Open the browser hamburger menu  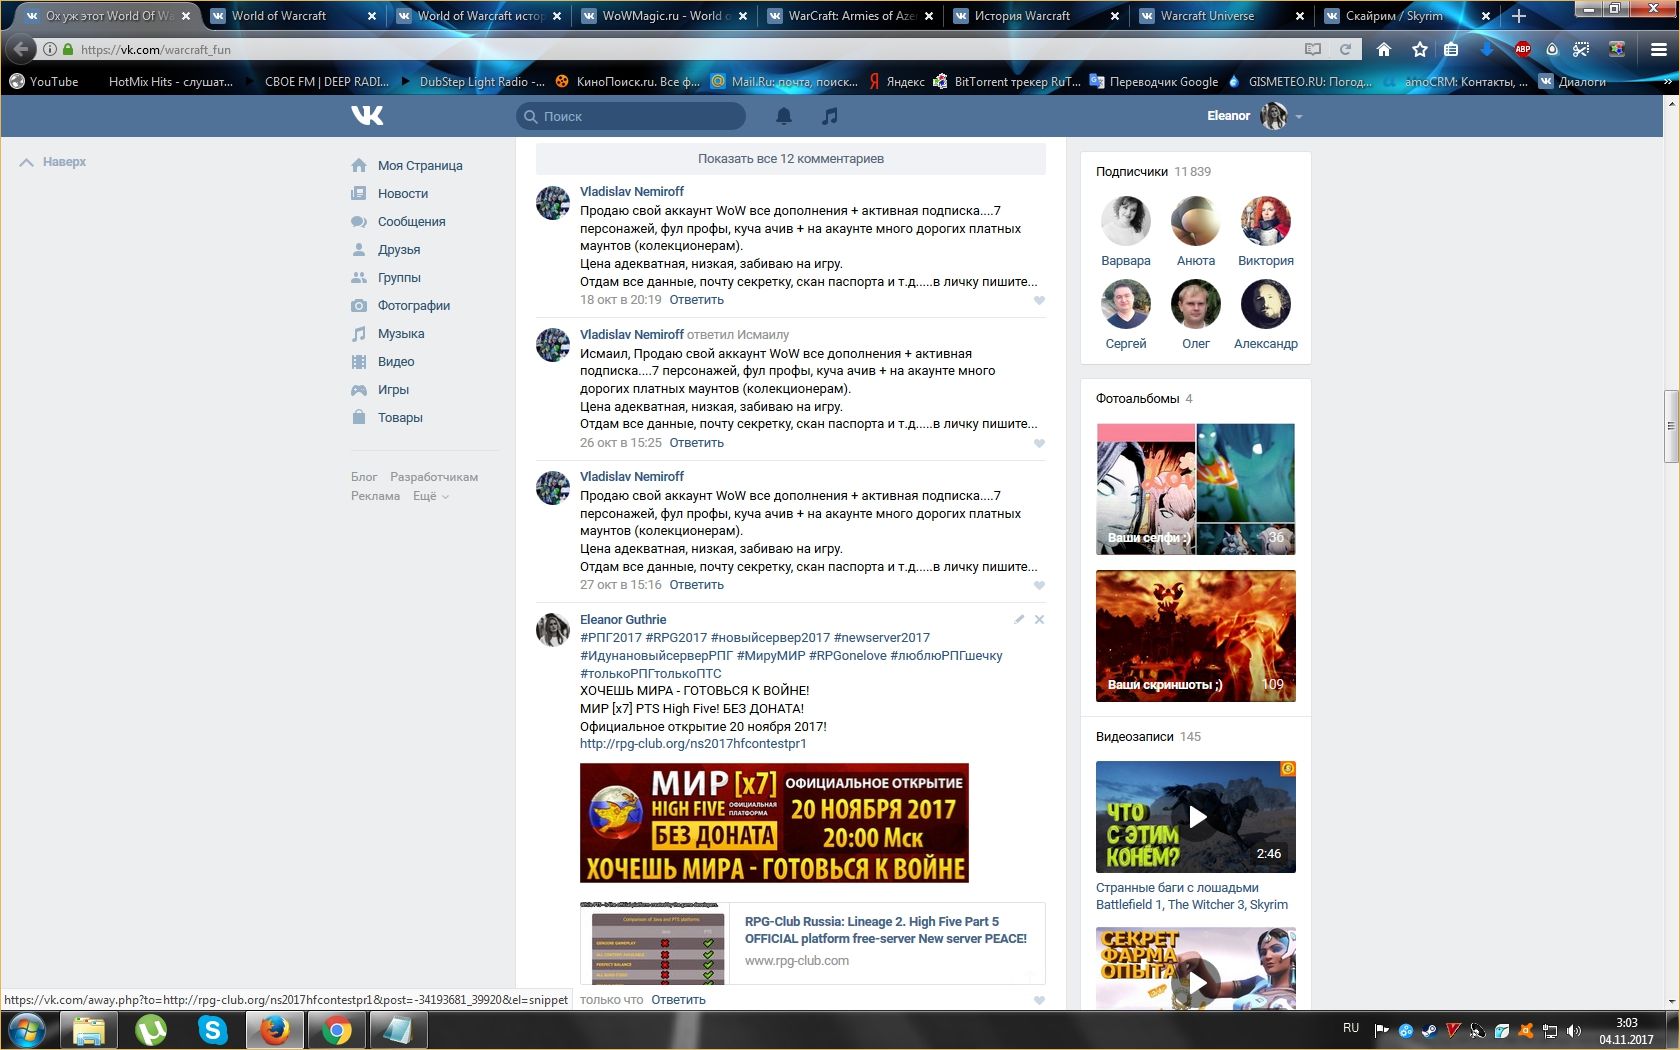[1658, 49]
